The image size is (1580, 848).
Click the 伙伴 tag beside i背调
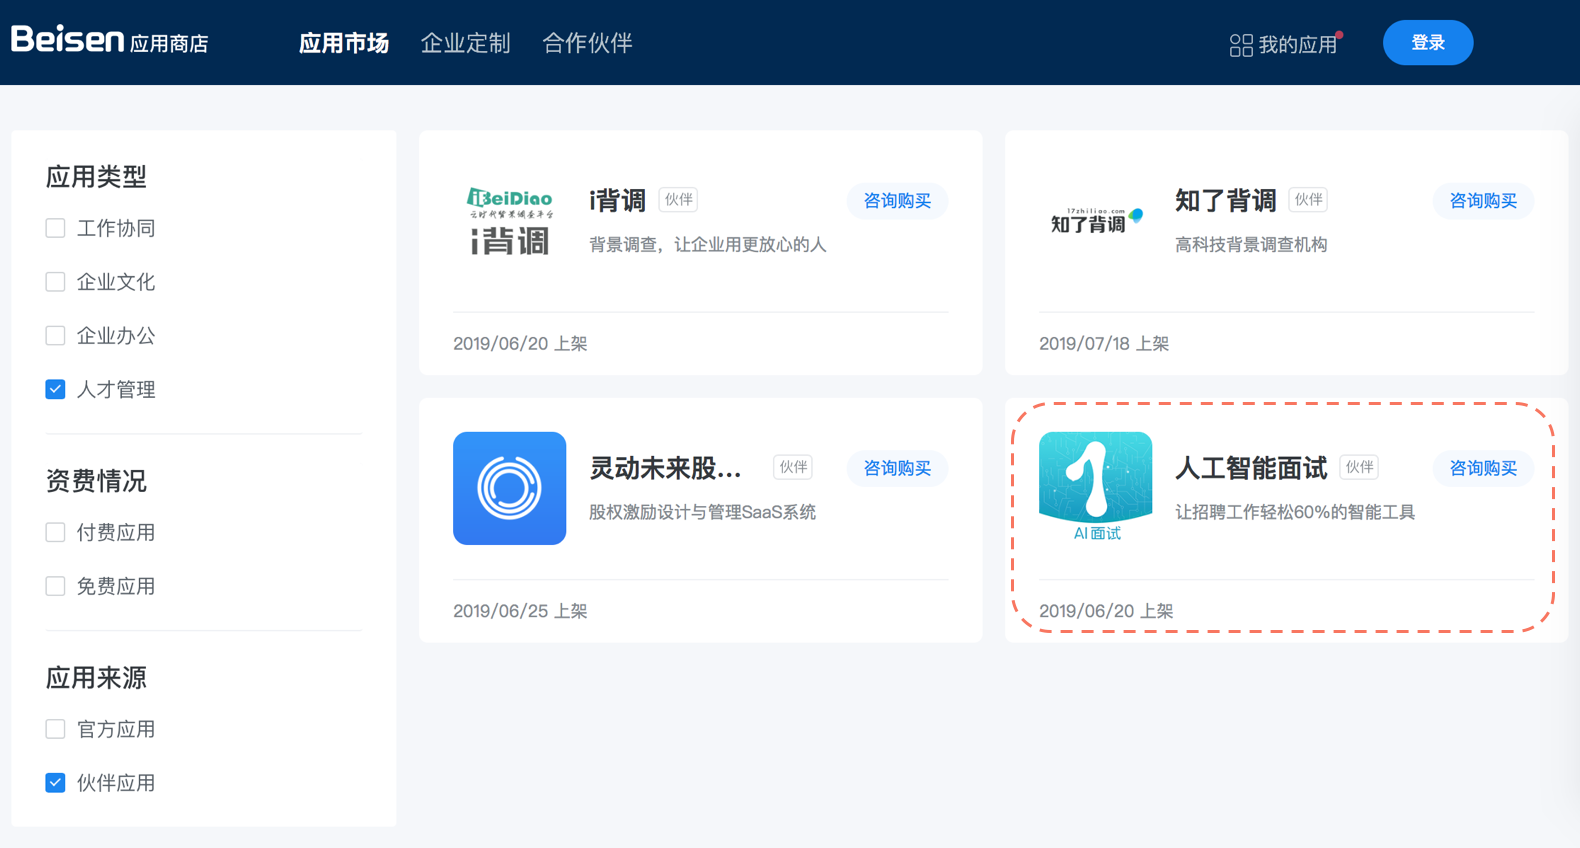coord(678,200)
